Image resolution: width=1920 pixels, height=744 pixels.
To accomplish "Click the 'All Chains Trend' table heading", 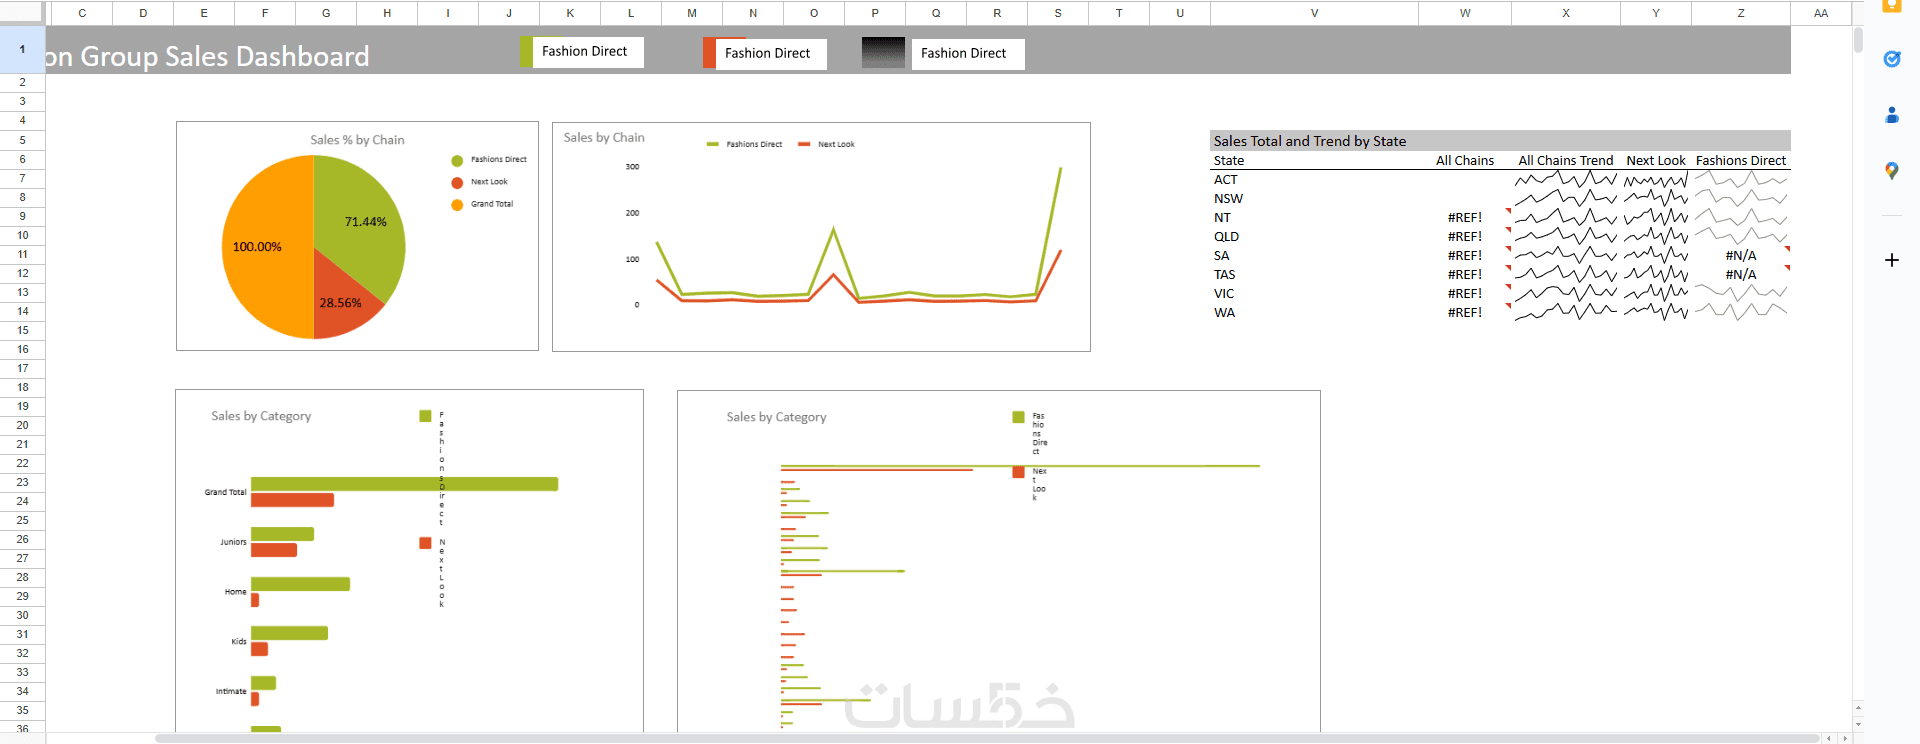I will [1565, 161].
